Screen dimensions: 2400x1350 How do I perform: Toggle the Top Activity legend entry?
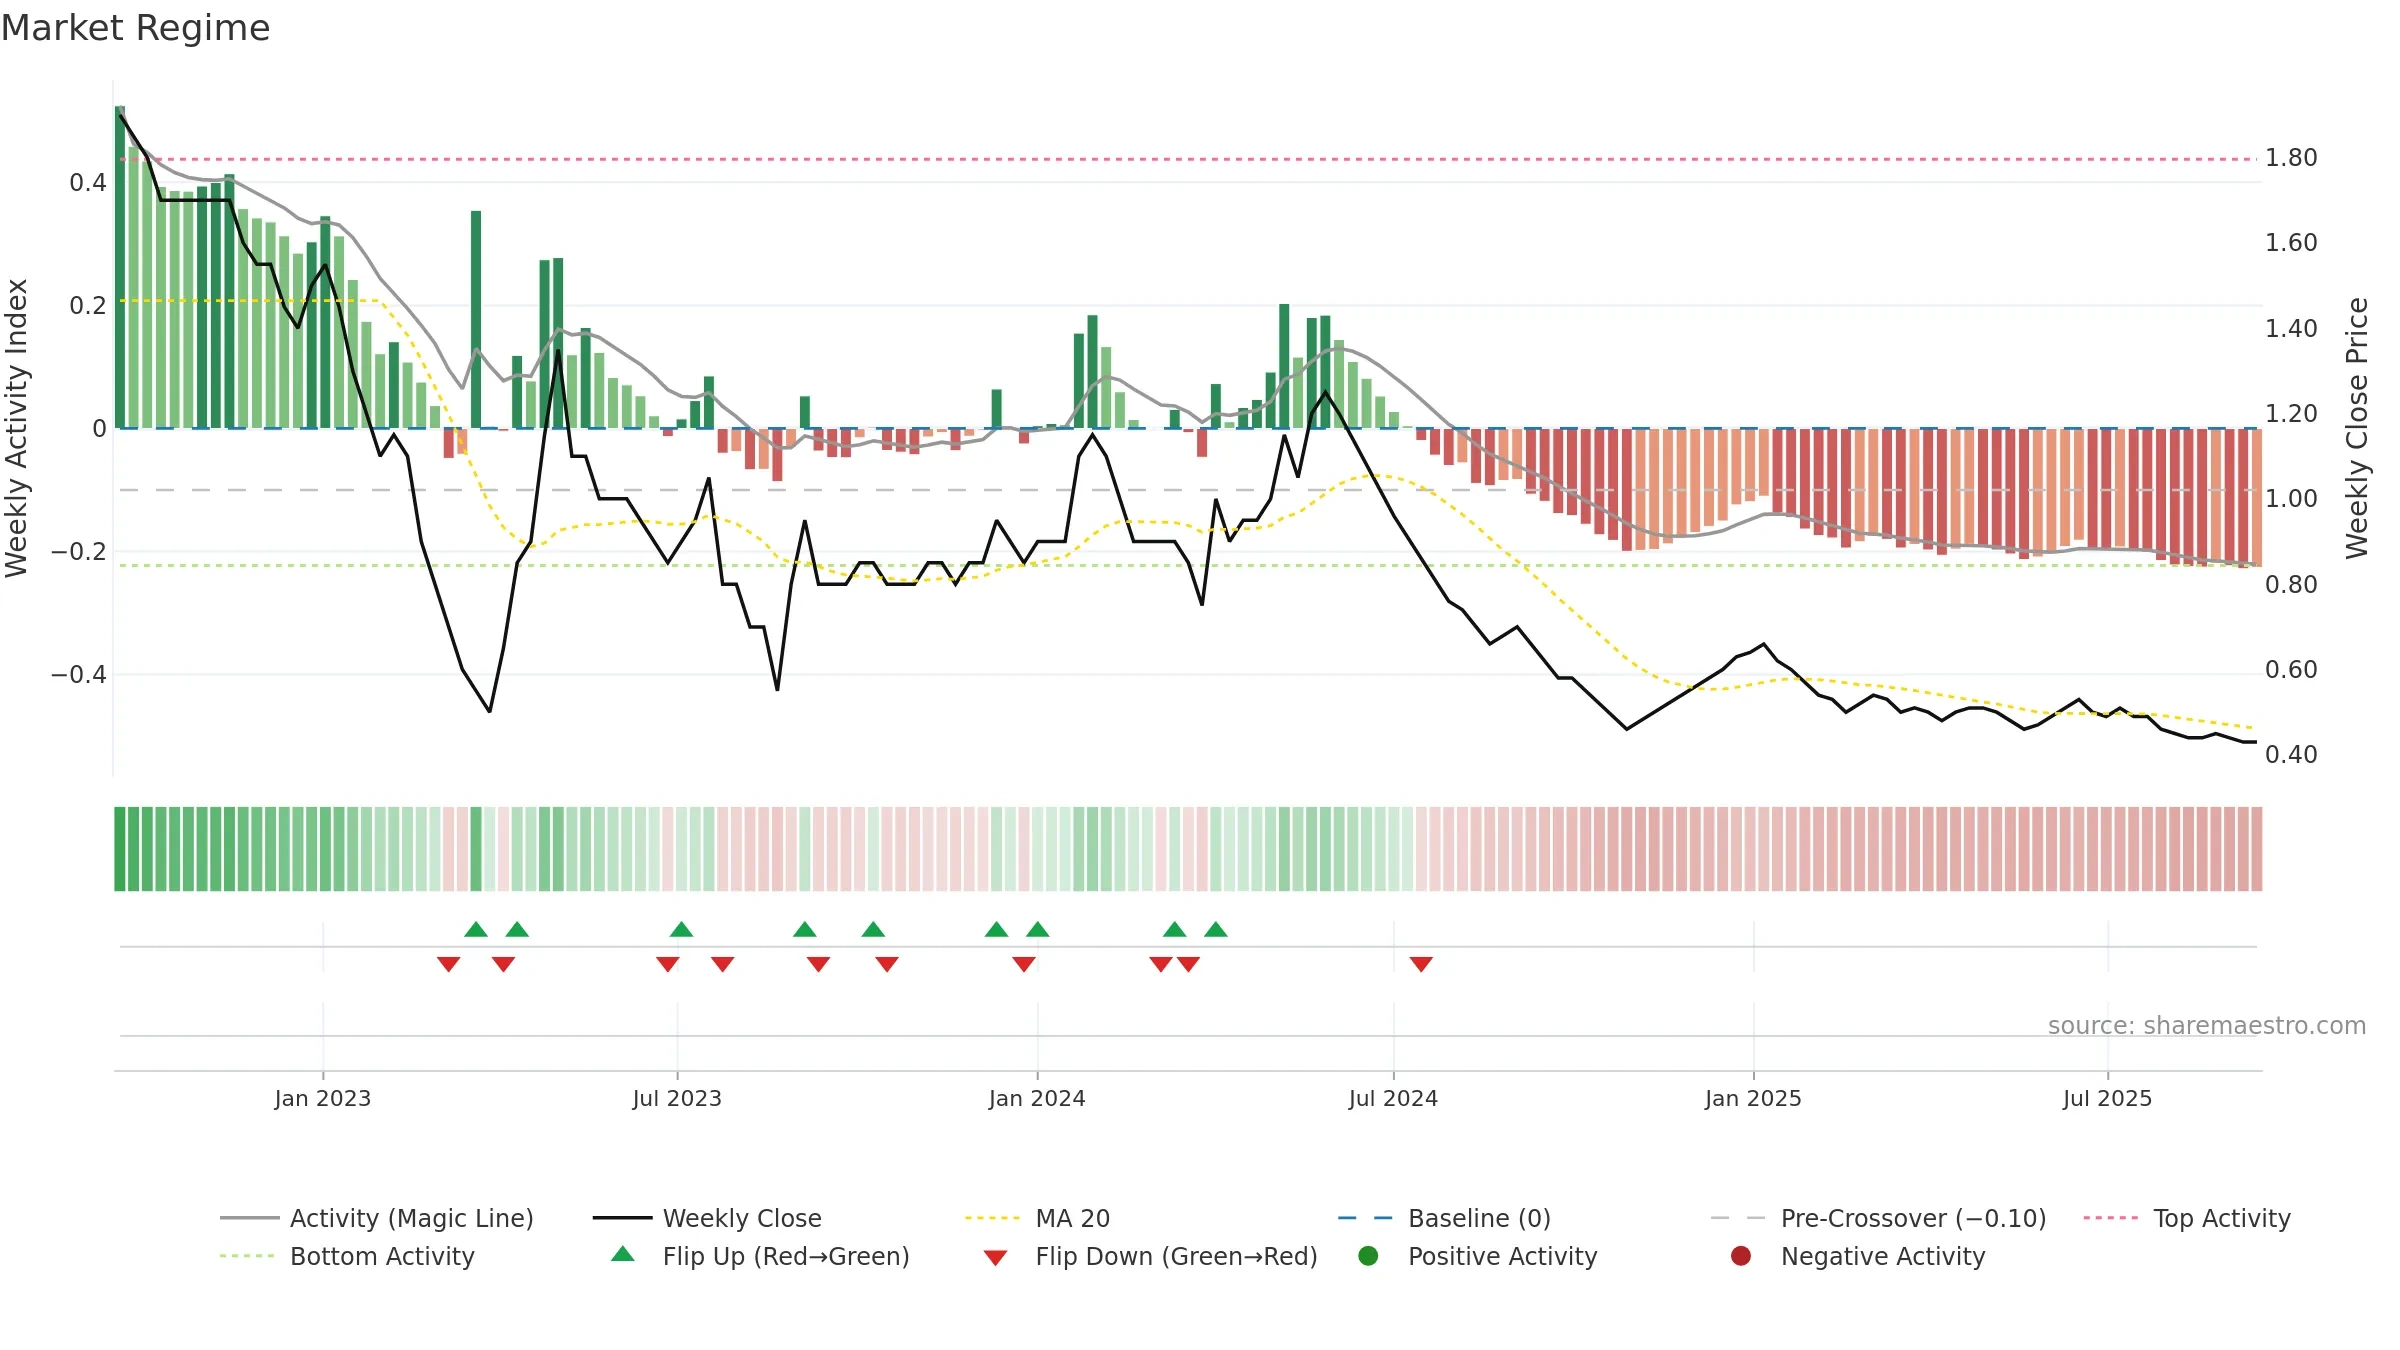pos(2187,1218)
